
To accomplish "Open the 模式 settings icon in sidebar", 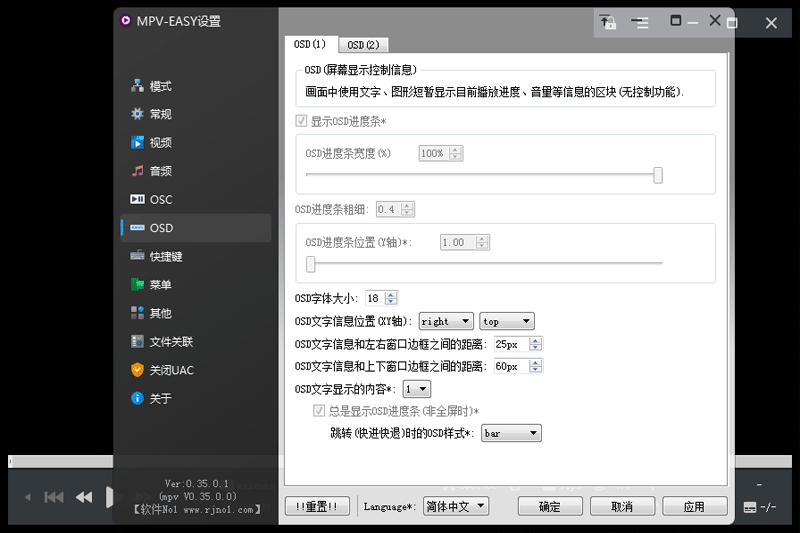I will (137, 86).
